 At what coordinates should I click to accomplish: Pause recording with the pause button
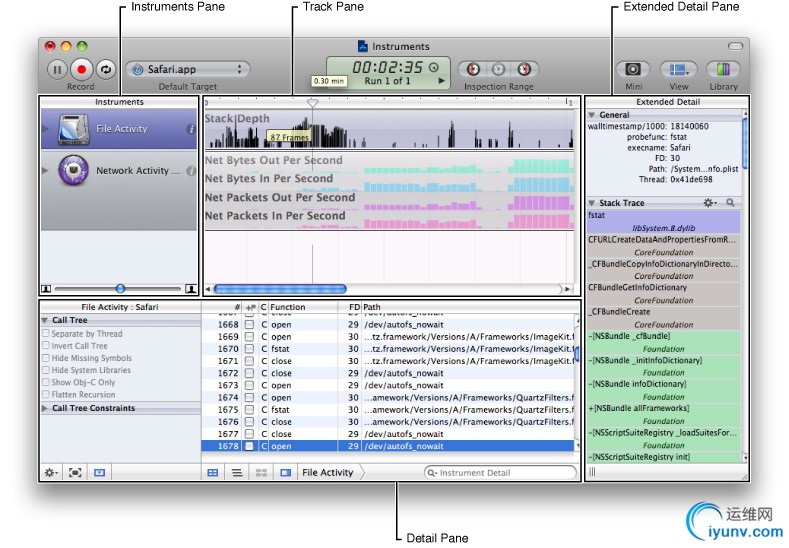pyautogui.click(x=57, y=69)
